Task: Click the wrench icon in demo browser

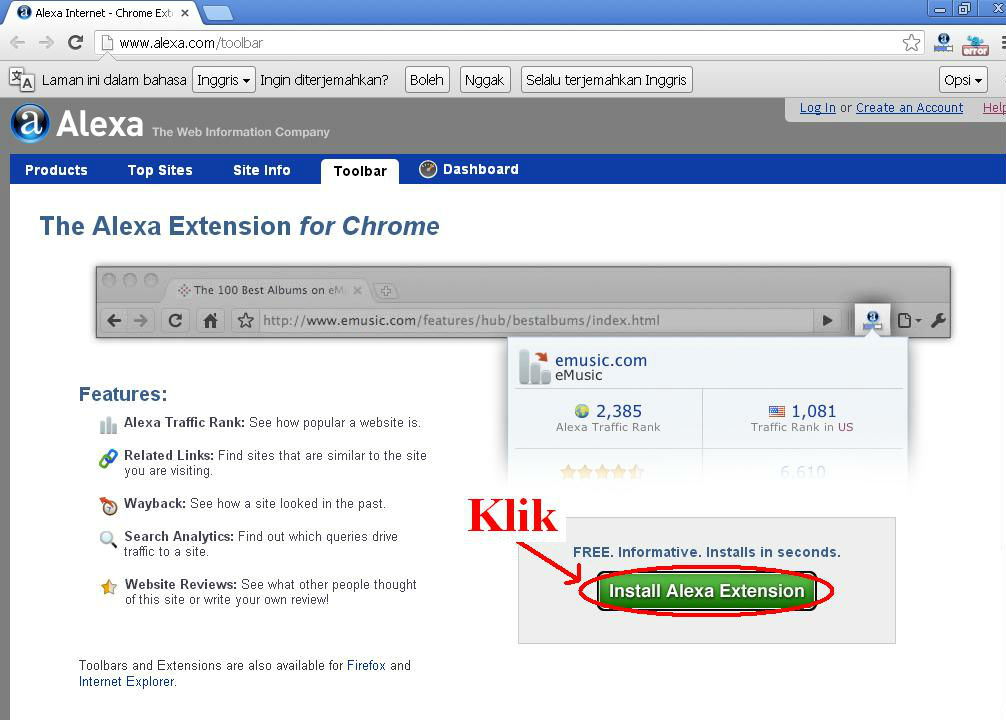Action: click(x=938, y=320)
